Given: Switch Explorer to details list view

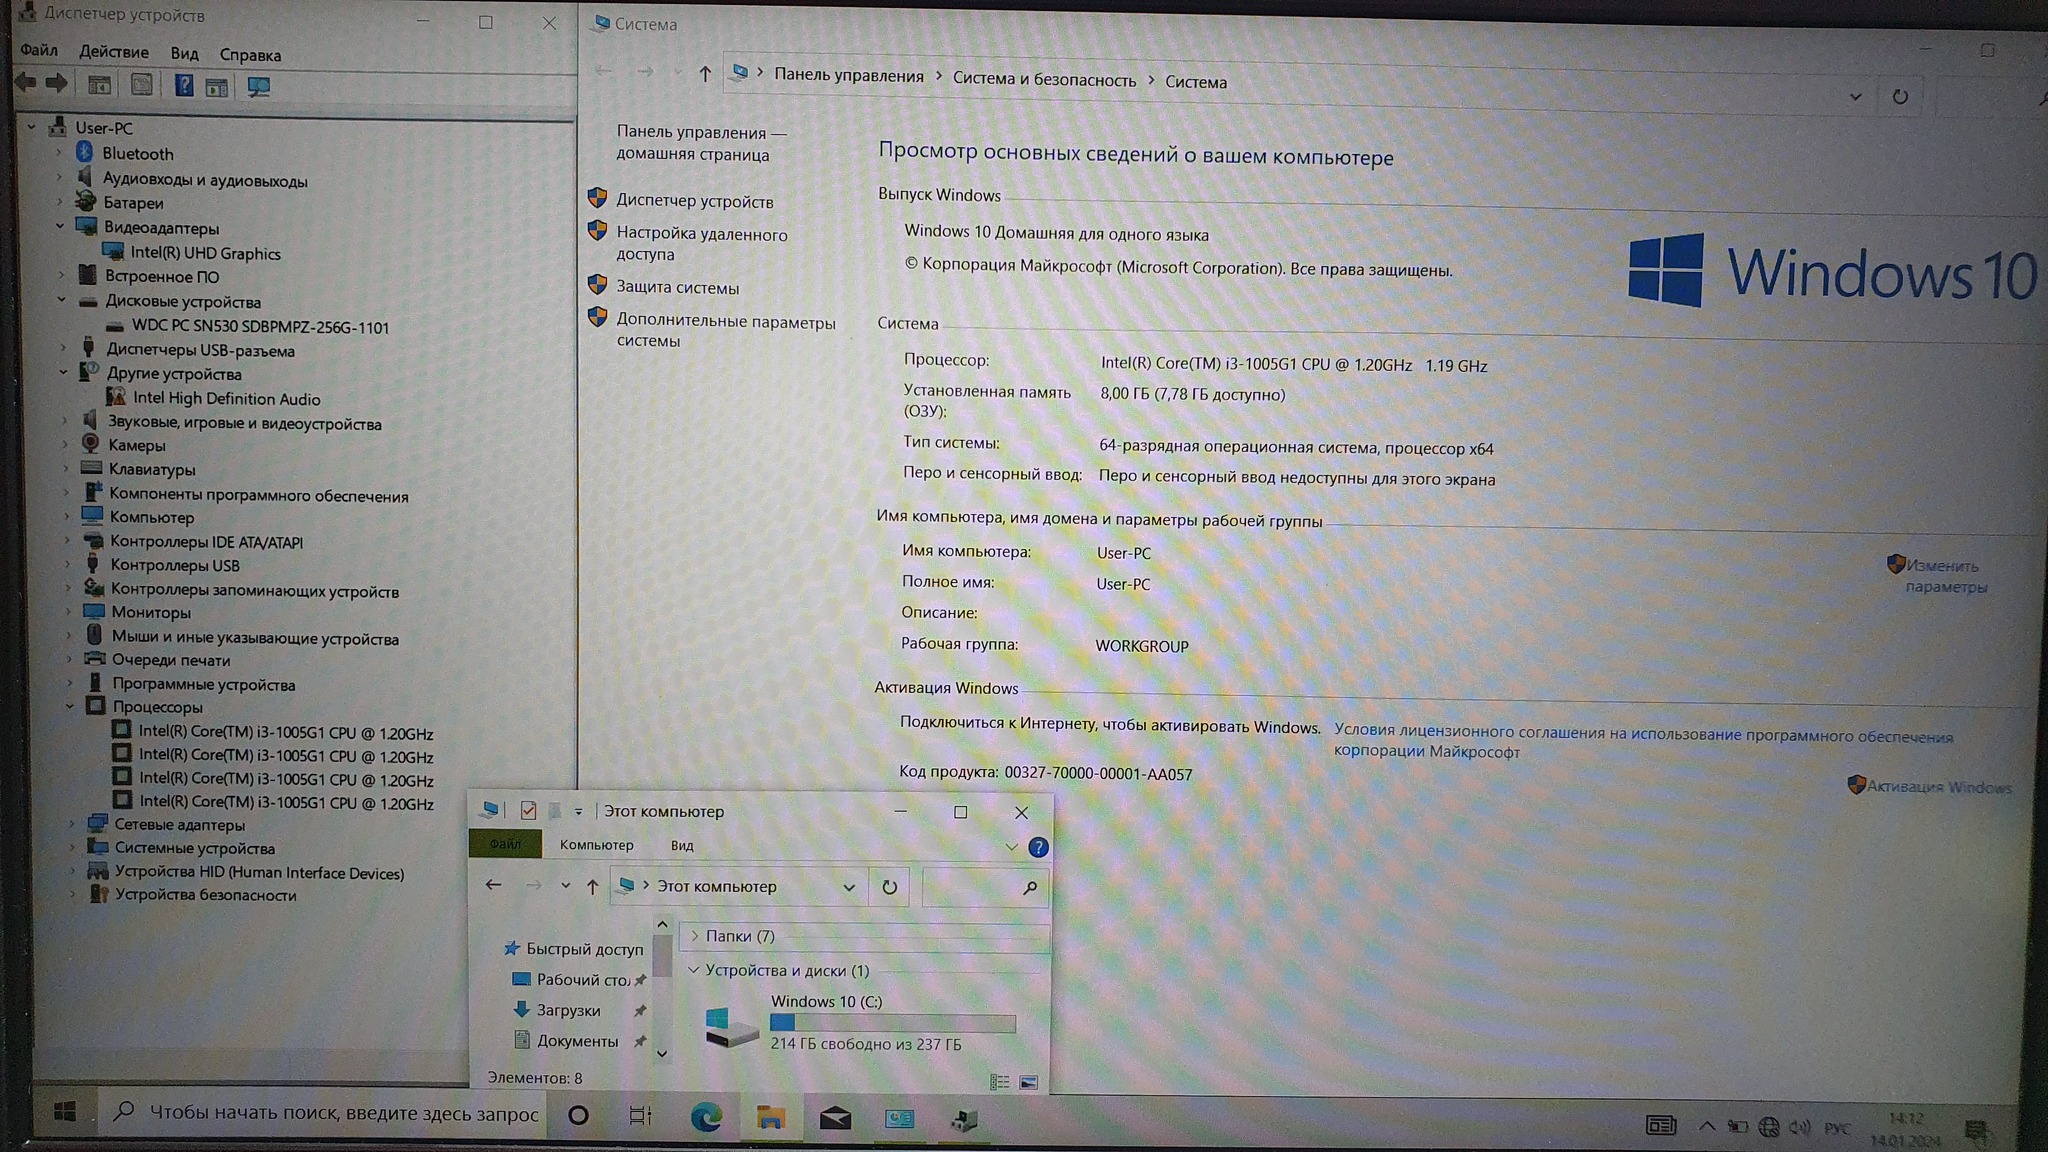Looking at the screenshot, I should [999, 1082].
